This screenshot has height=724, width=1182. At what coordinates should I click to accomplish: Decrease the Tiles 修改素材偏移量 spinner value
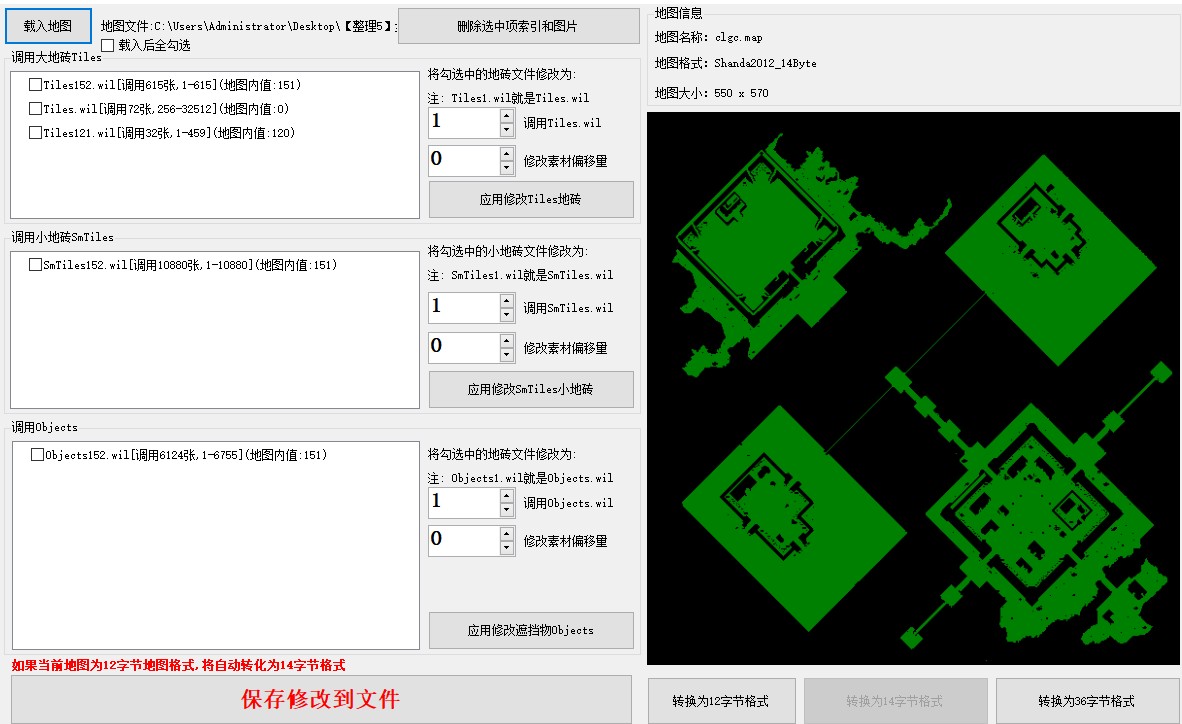[507, 168]
